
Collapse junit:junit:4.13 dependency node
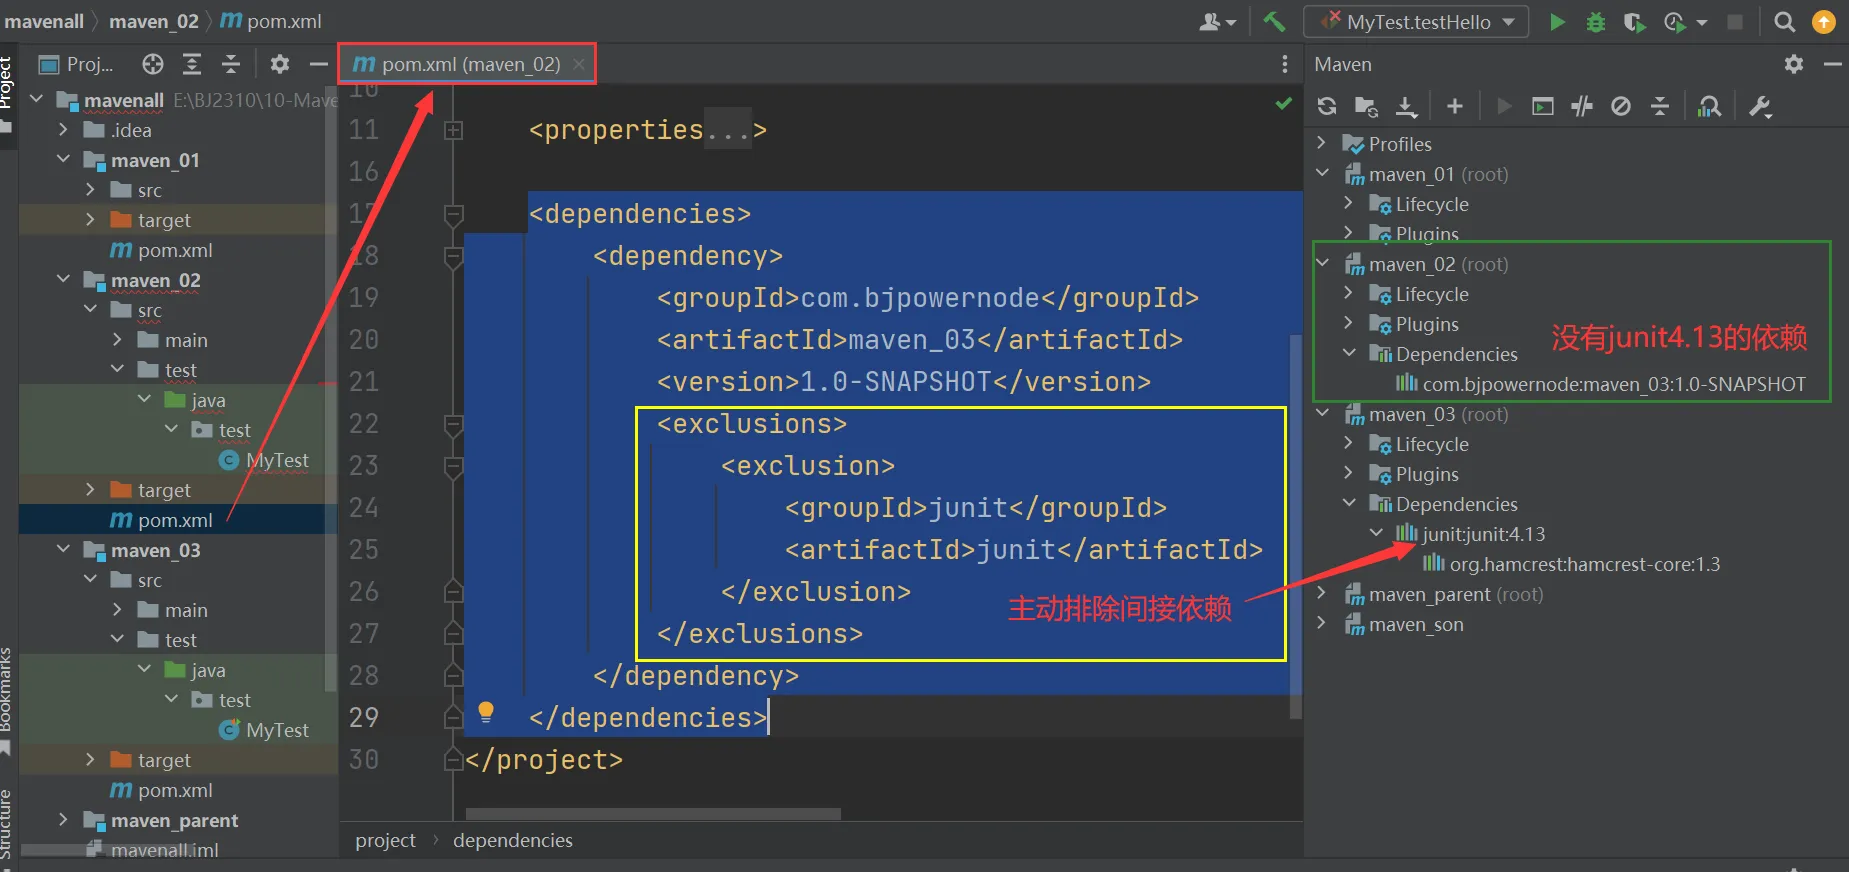(x=1376, y=533)
